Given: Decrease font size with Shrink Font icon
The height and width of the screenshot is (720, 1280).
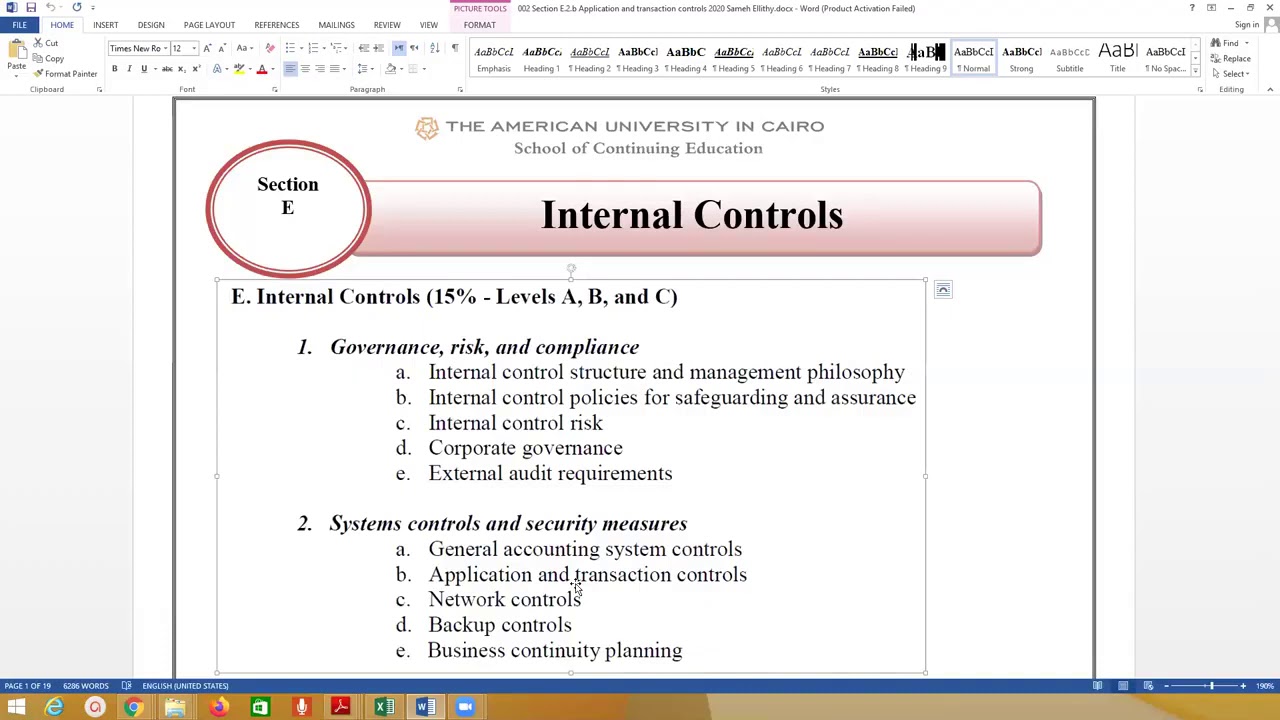Looking at the screenshot, I should point(221,48).
